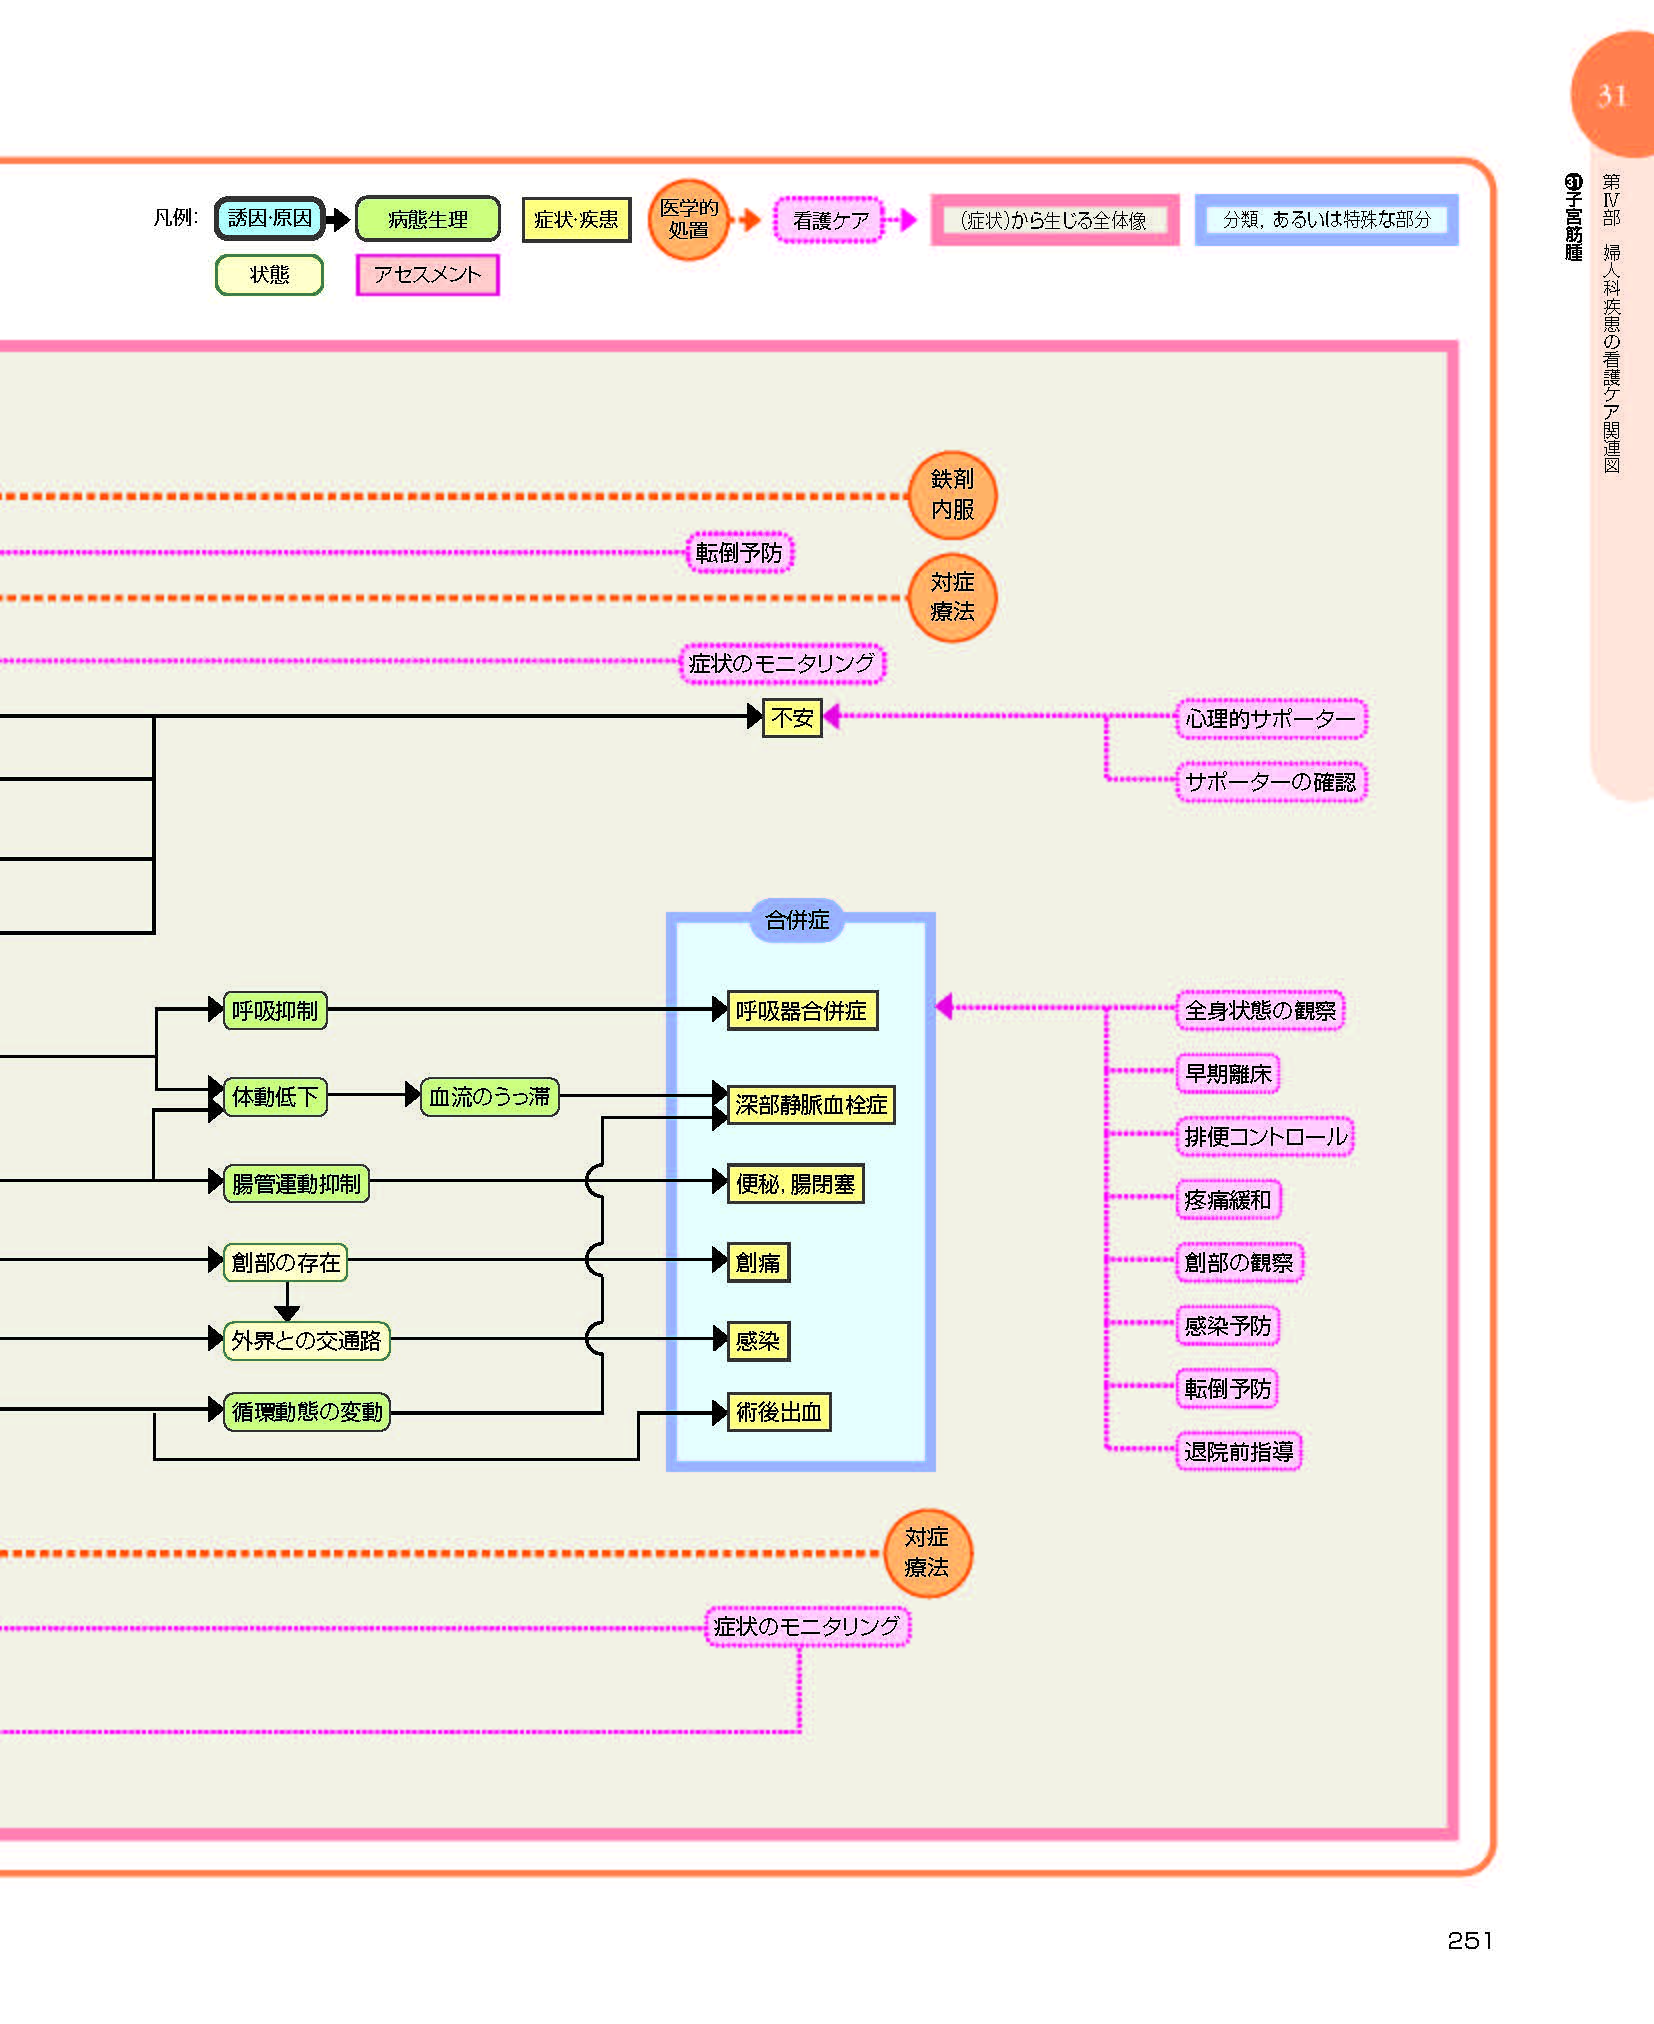Click the 病態生理 legend item

tap(428, 219)
